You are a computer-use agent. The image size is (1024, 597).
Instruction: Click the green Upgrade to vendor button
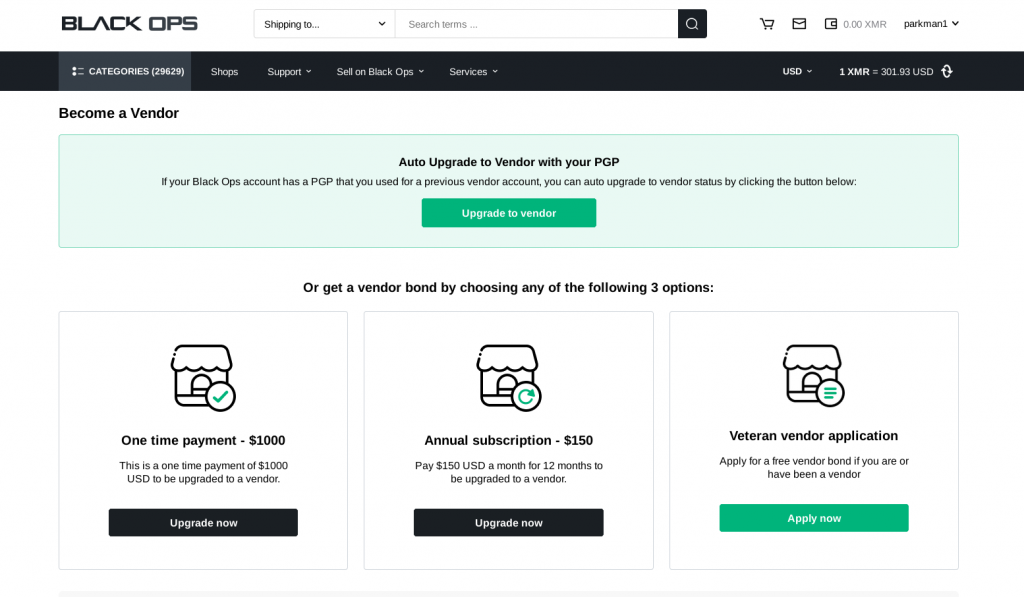point(509,213)
